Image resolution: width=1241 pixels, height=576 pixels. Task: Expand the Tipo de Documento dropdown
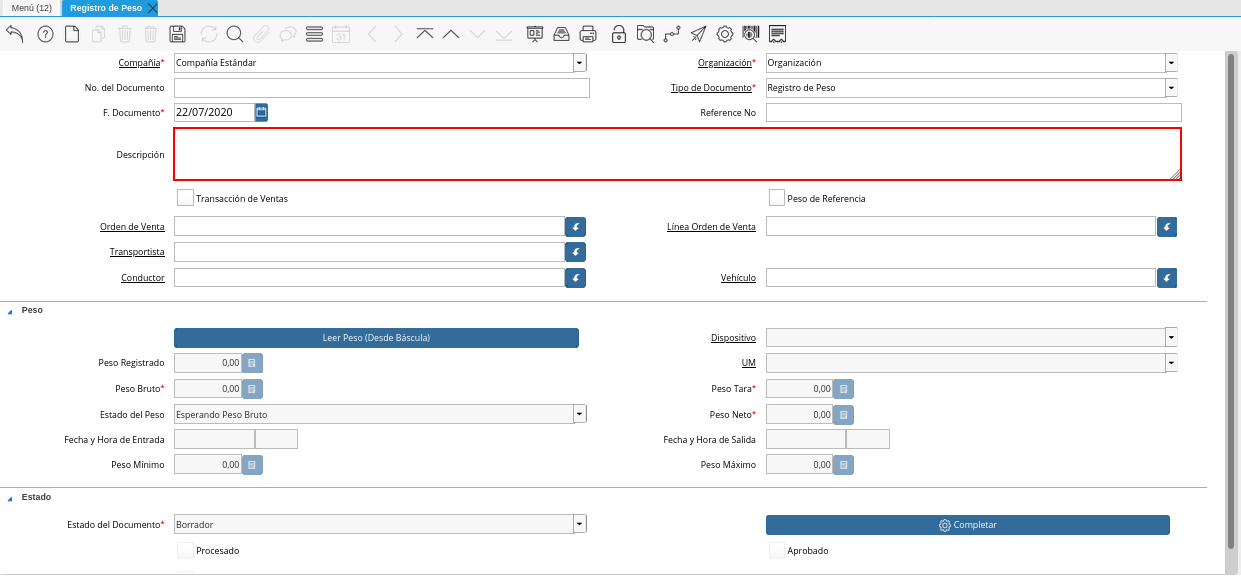1171,88
